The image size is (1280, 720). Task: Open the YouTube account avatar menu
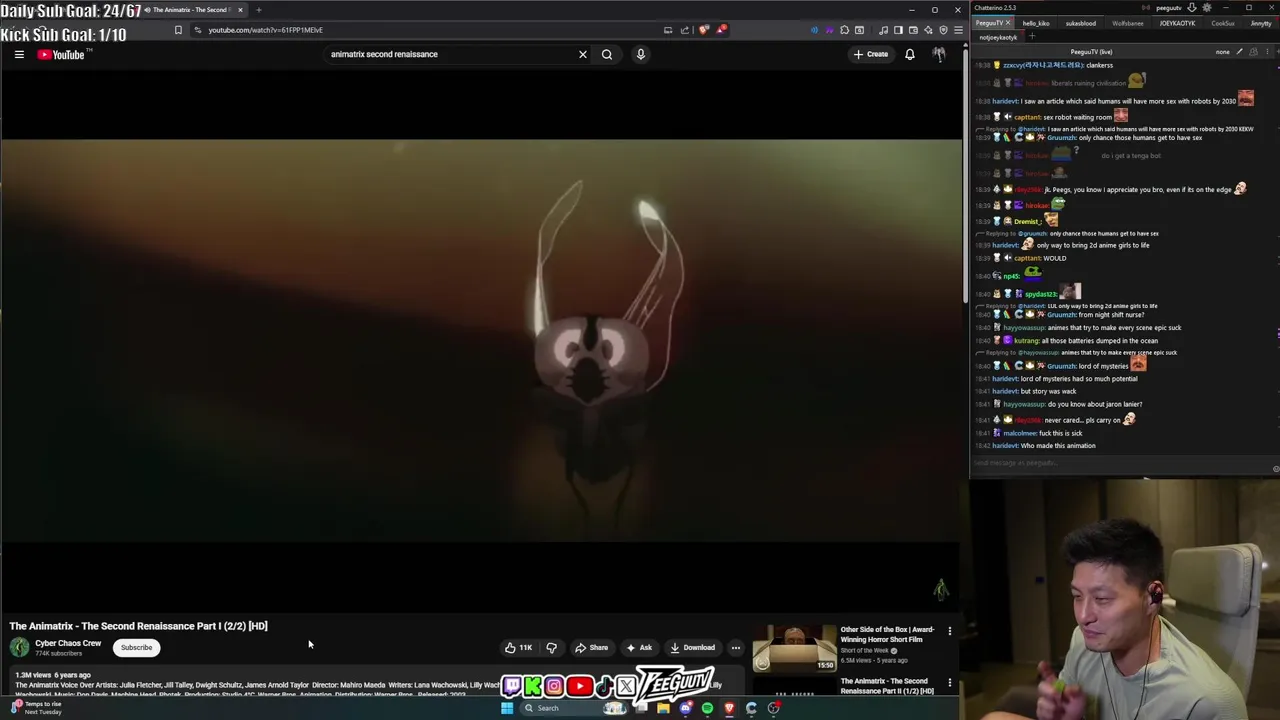pos(939,55)
